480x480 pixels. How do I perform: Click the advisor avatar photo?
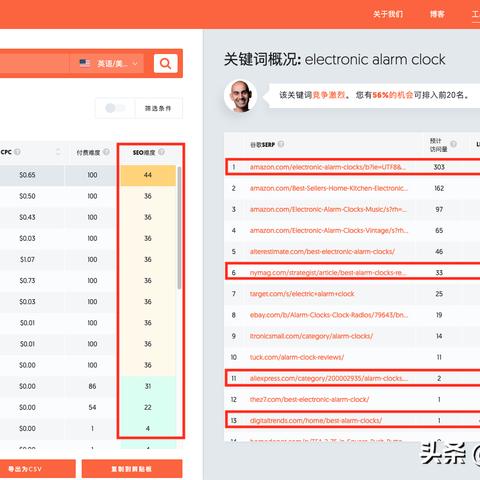[240, 96]
